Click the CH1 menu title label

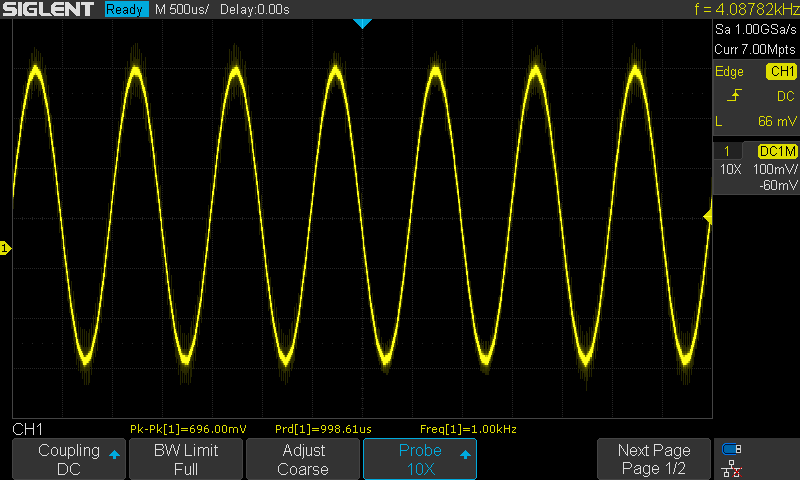[x=28, y=429]
